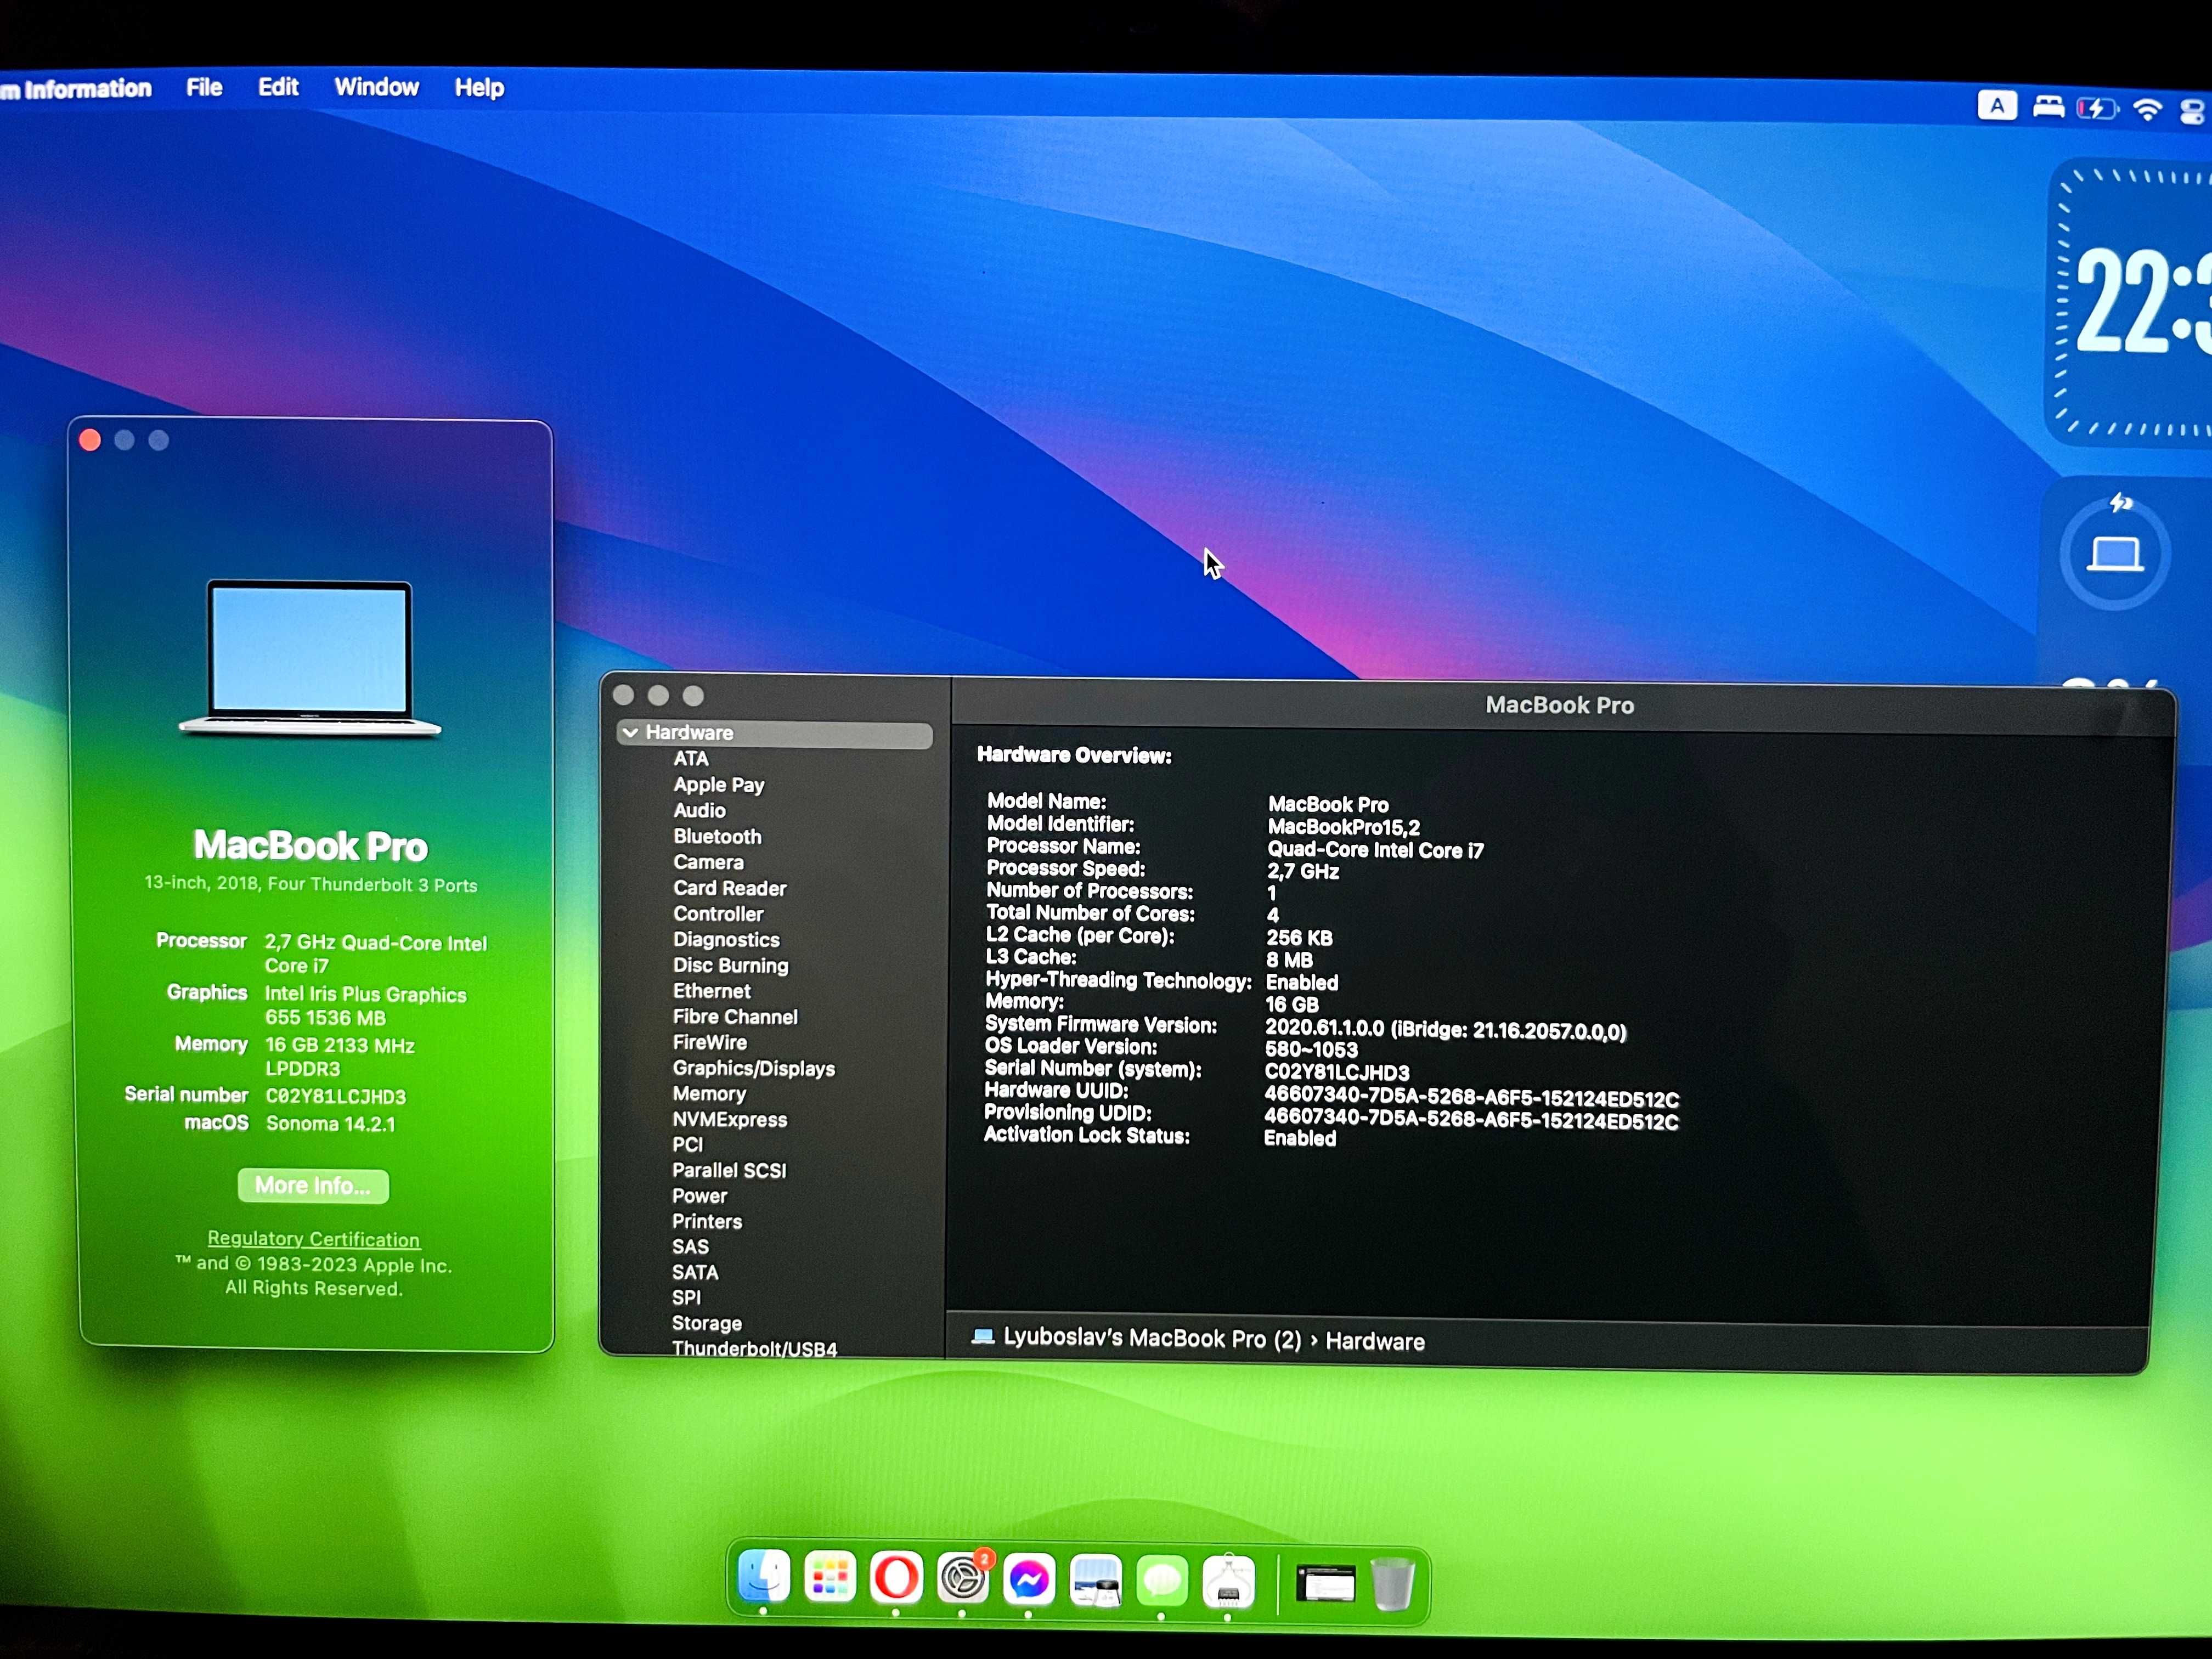The width and height of the screenshot is (2212, 1659).
Task: Select SATA in the sidebar
Action: (x=695, y=1273)
